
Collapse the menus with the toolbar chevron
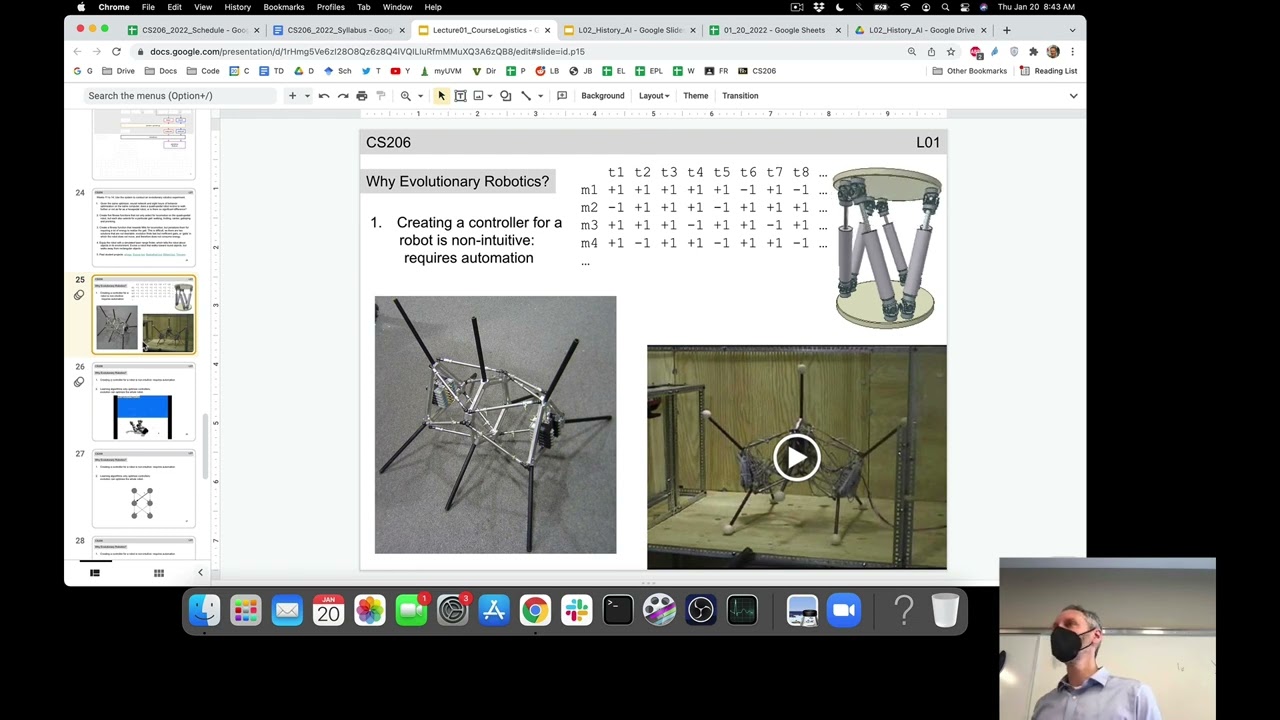click(x=1073, y=96)
